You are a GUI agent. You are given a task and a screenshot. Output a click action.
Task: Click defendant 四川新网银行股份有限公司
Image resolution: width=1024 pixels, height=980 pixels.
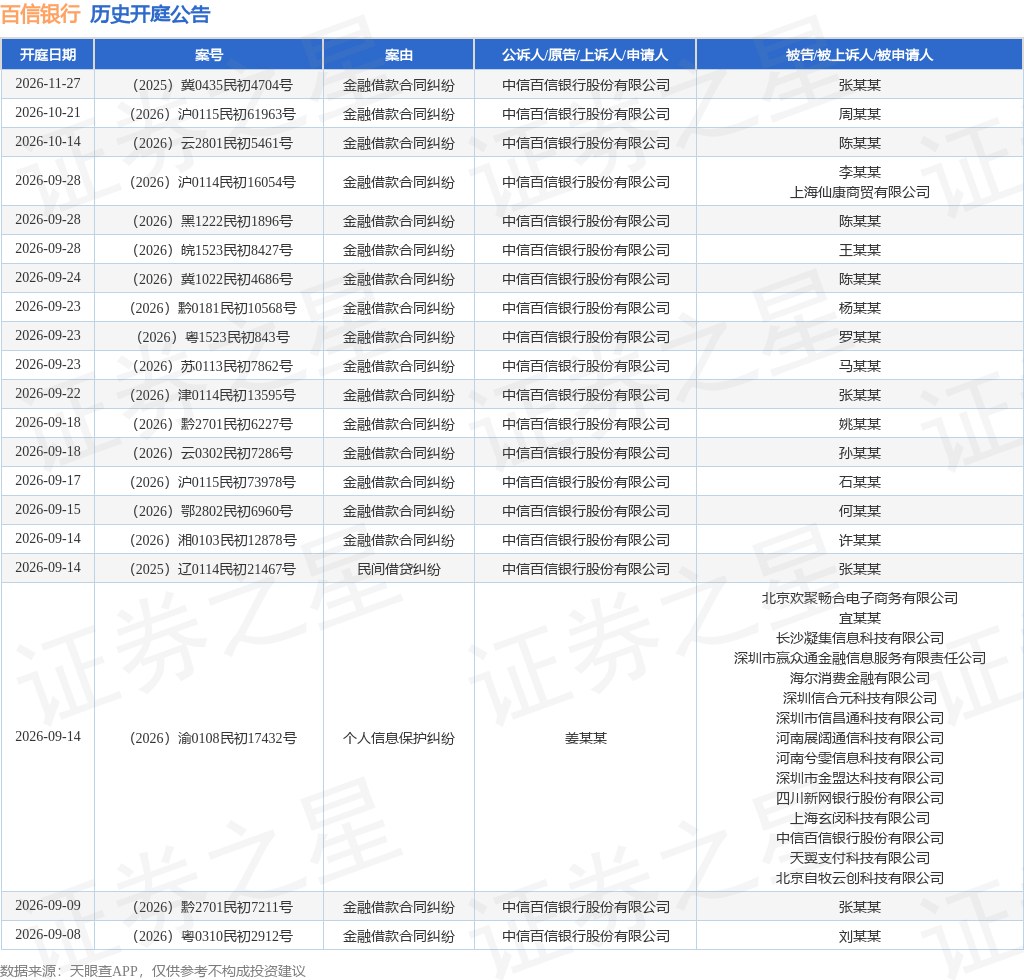tap(859, 798)
